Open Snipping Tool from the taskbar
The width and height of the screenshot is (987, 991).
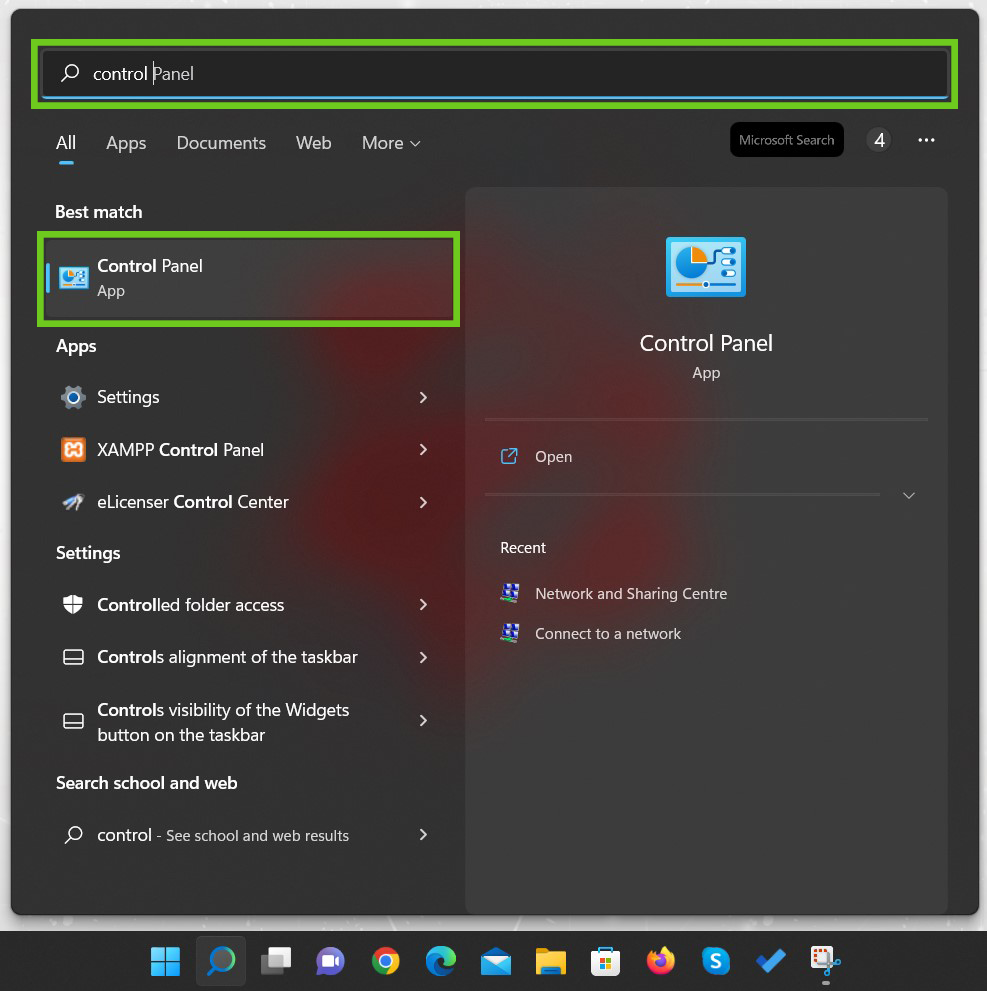(825, 962)
